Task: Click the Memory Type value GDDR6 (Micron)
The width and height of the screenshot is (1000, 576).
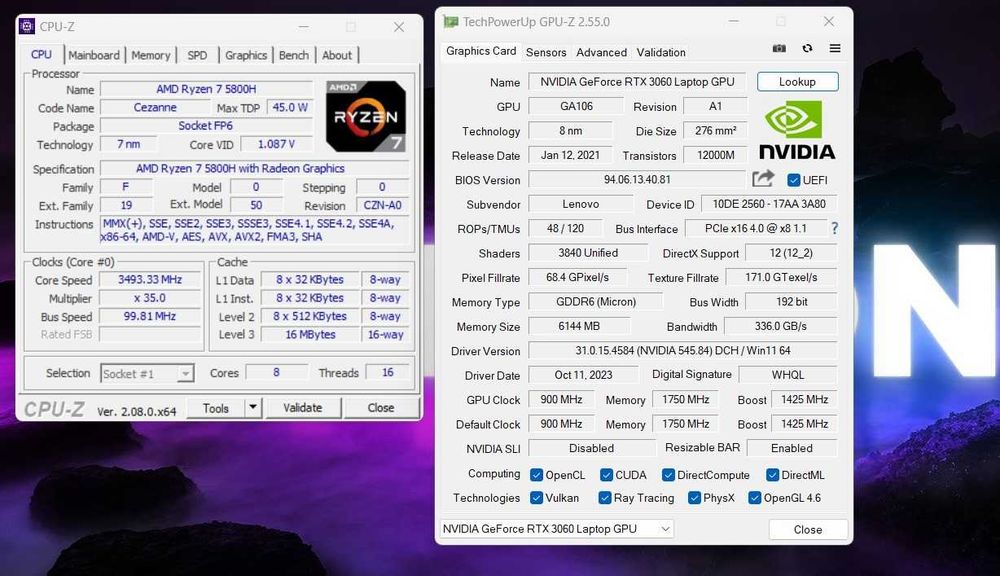Action: coord(596,302)
